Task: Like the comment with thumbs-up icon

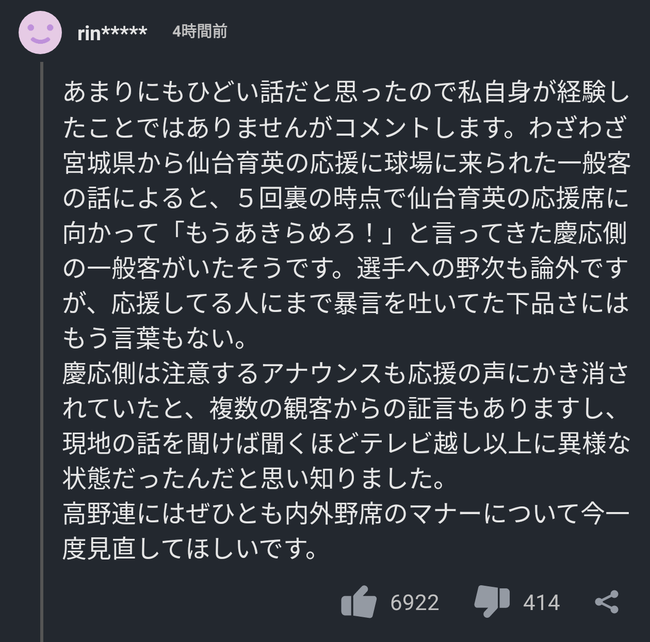Action: click(x=359, y=602)
